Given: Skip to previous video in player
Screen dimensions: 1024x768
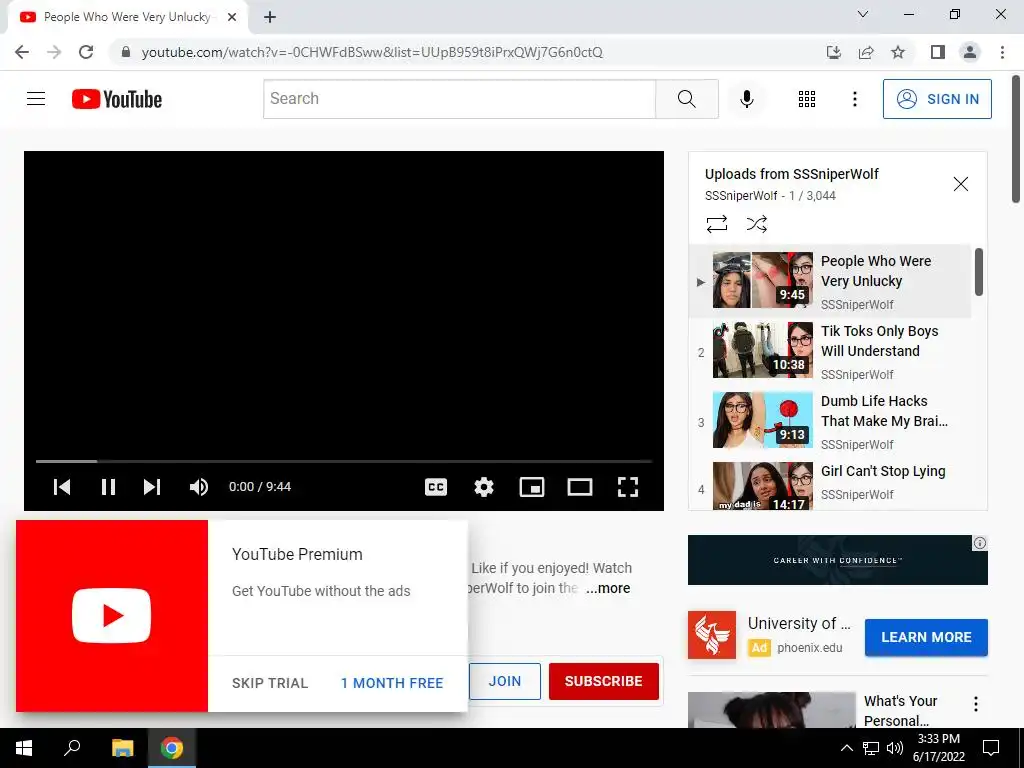Looking at the screenshot, I should click(62, 487).
